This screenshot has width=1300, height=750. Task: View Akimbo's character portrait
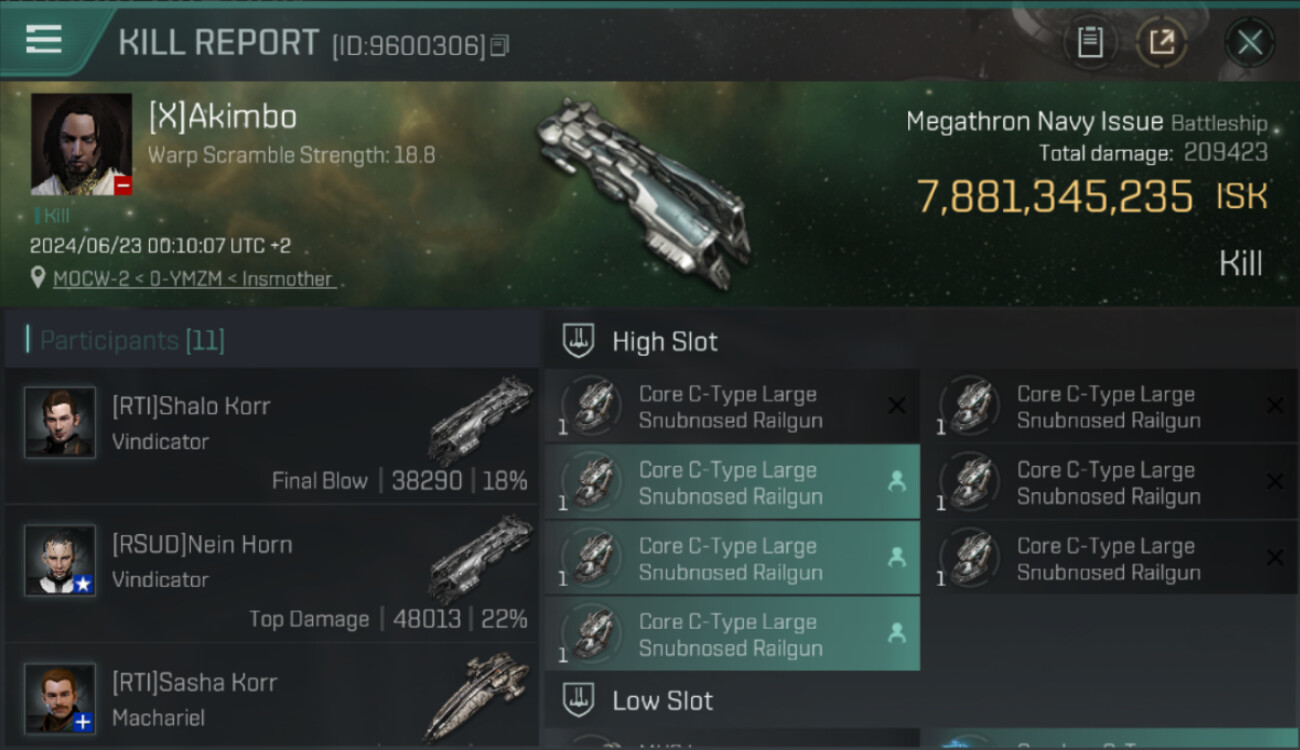(81, 144)
